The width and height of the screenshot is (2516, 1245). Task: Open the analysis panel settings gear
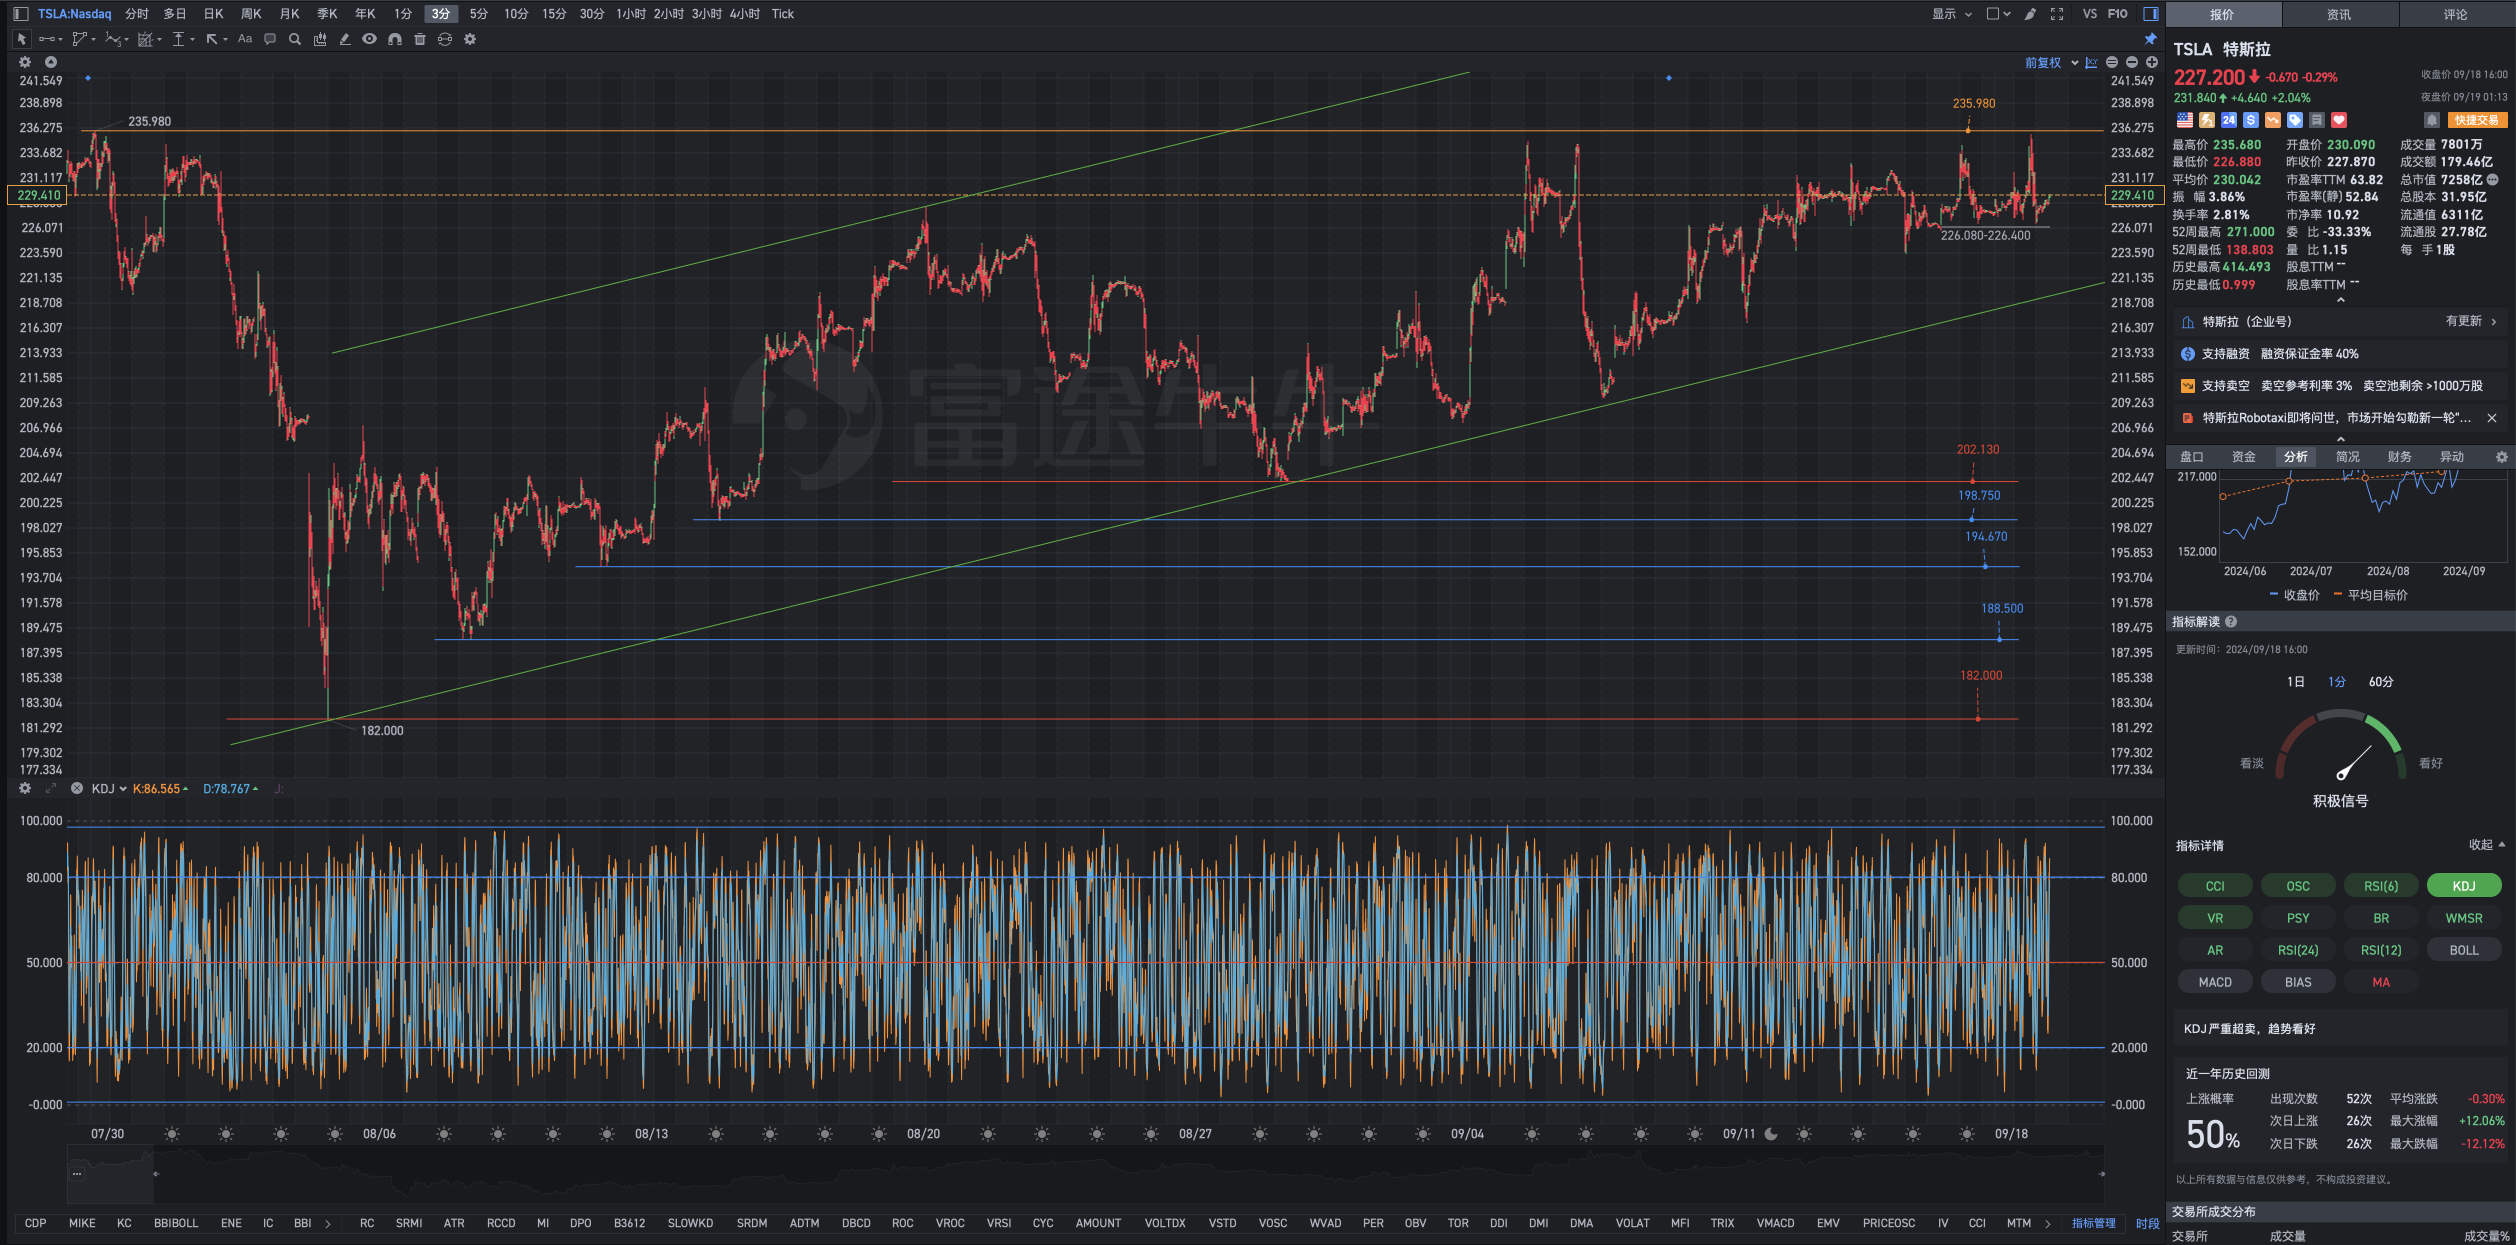pos(2501,457)
